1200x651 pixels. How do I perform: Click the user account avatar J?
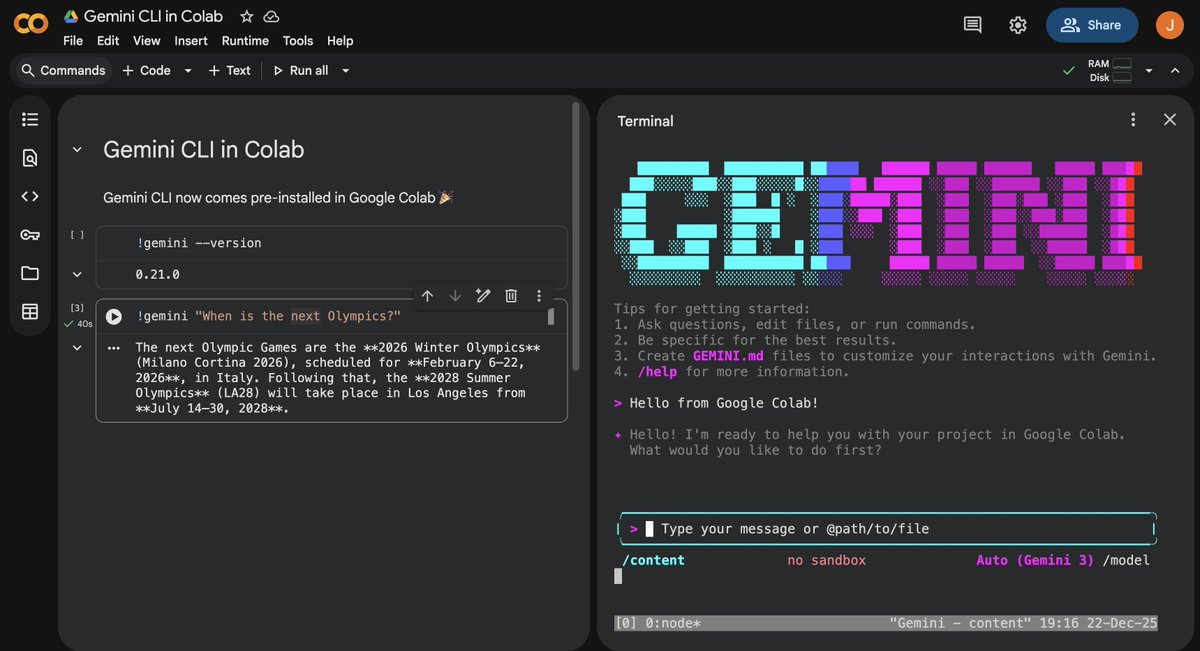tap(1169, 25)
